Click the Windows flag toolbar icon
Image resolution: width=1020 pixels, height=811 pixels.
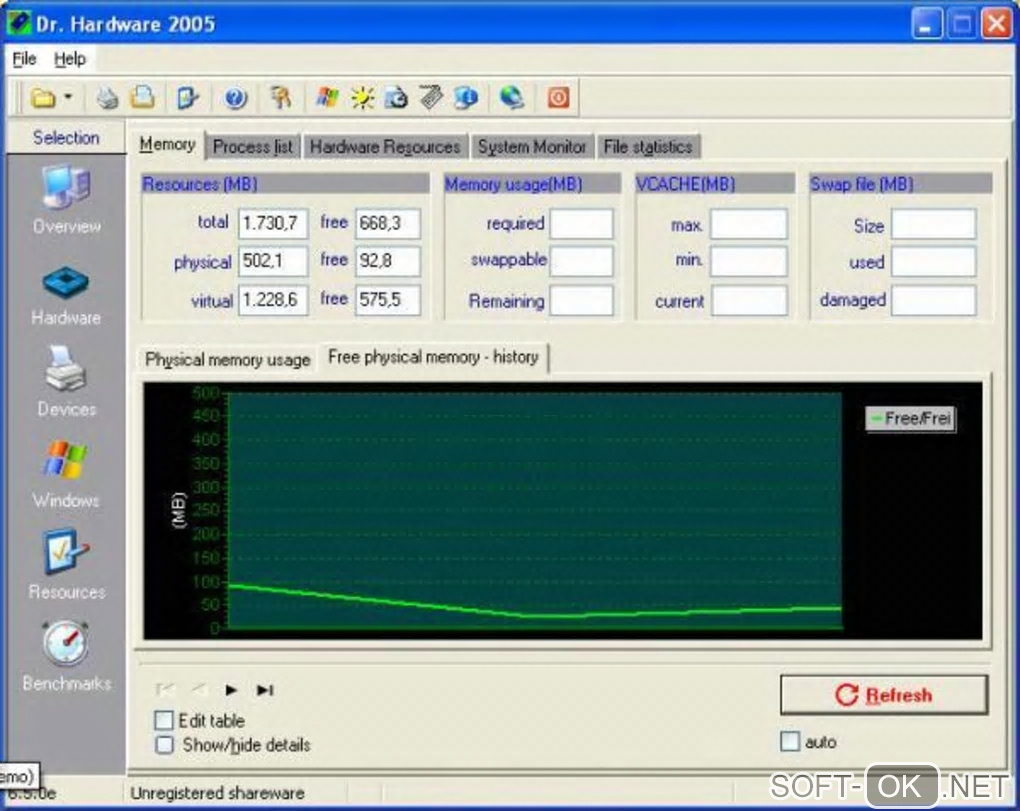[x=327, y=98]
